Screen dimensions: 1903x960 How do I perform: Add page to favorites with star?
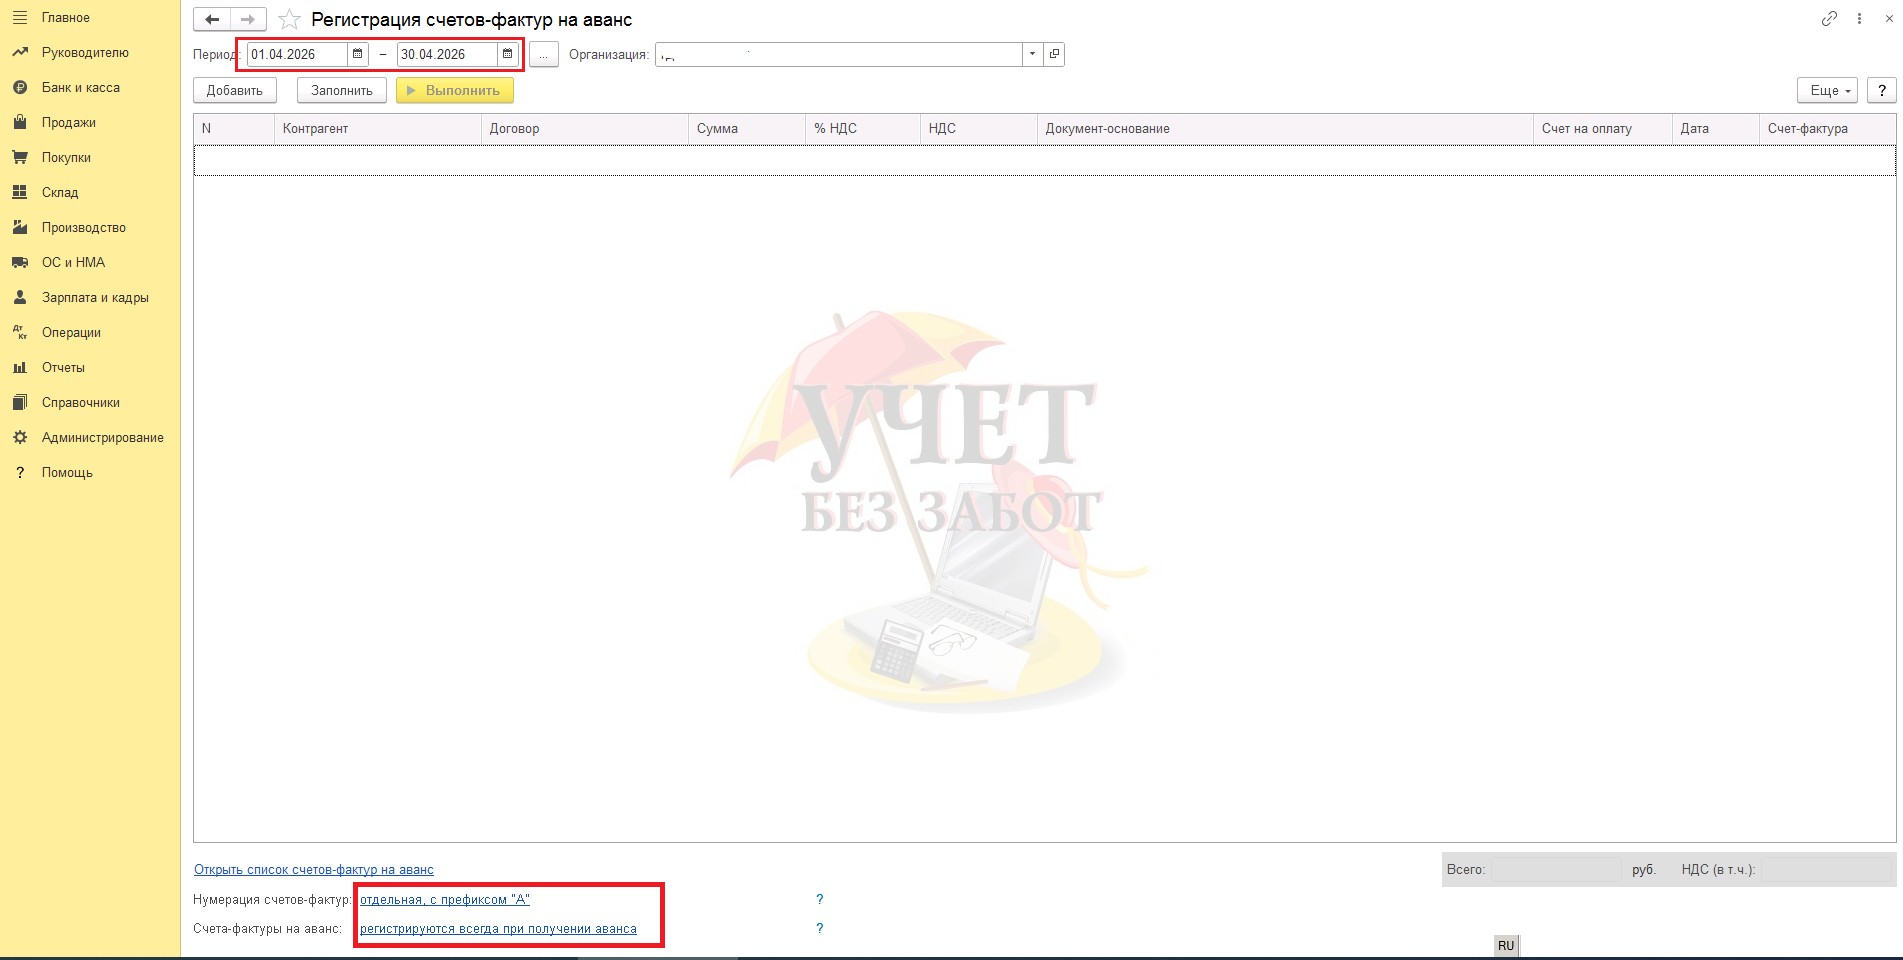coord(289,19)
